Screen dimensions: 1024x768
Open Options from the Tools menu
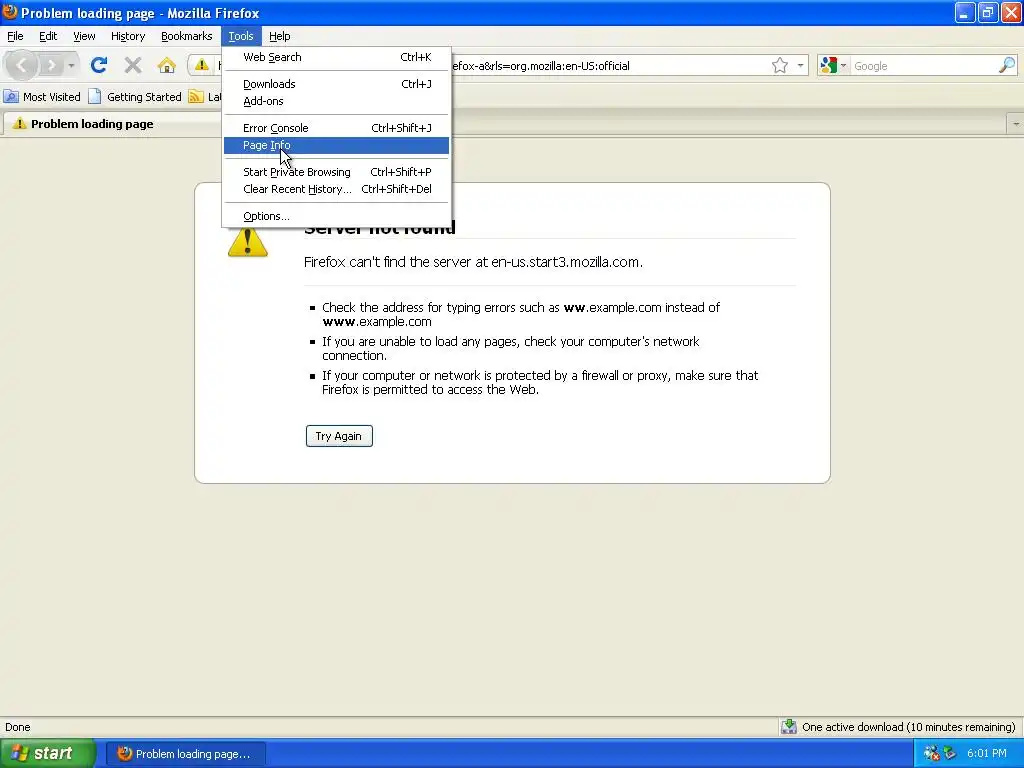click(x=336, y=216)
